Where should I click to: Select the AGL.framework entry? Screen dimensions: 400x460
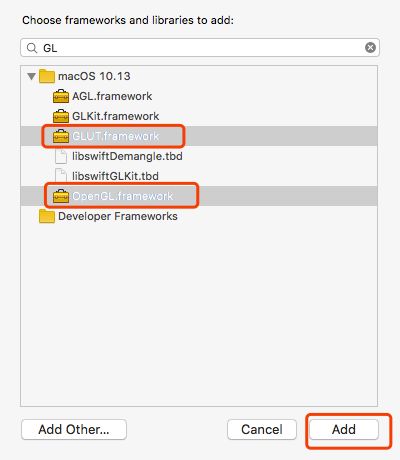[199, 96]
